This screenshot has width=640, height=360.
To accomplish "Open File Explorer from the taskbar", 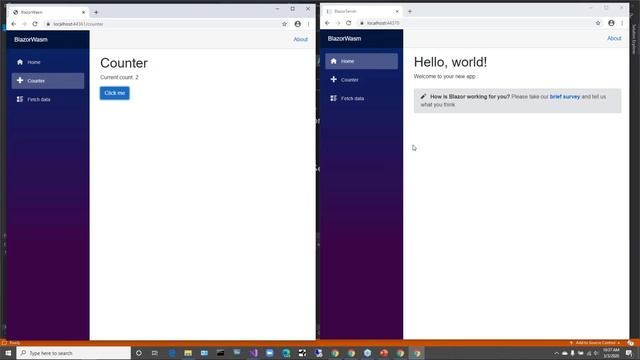I will click(188, 353).
